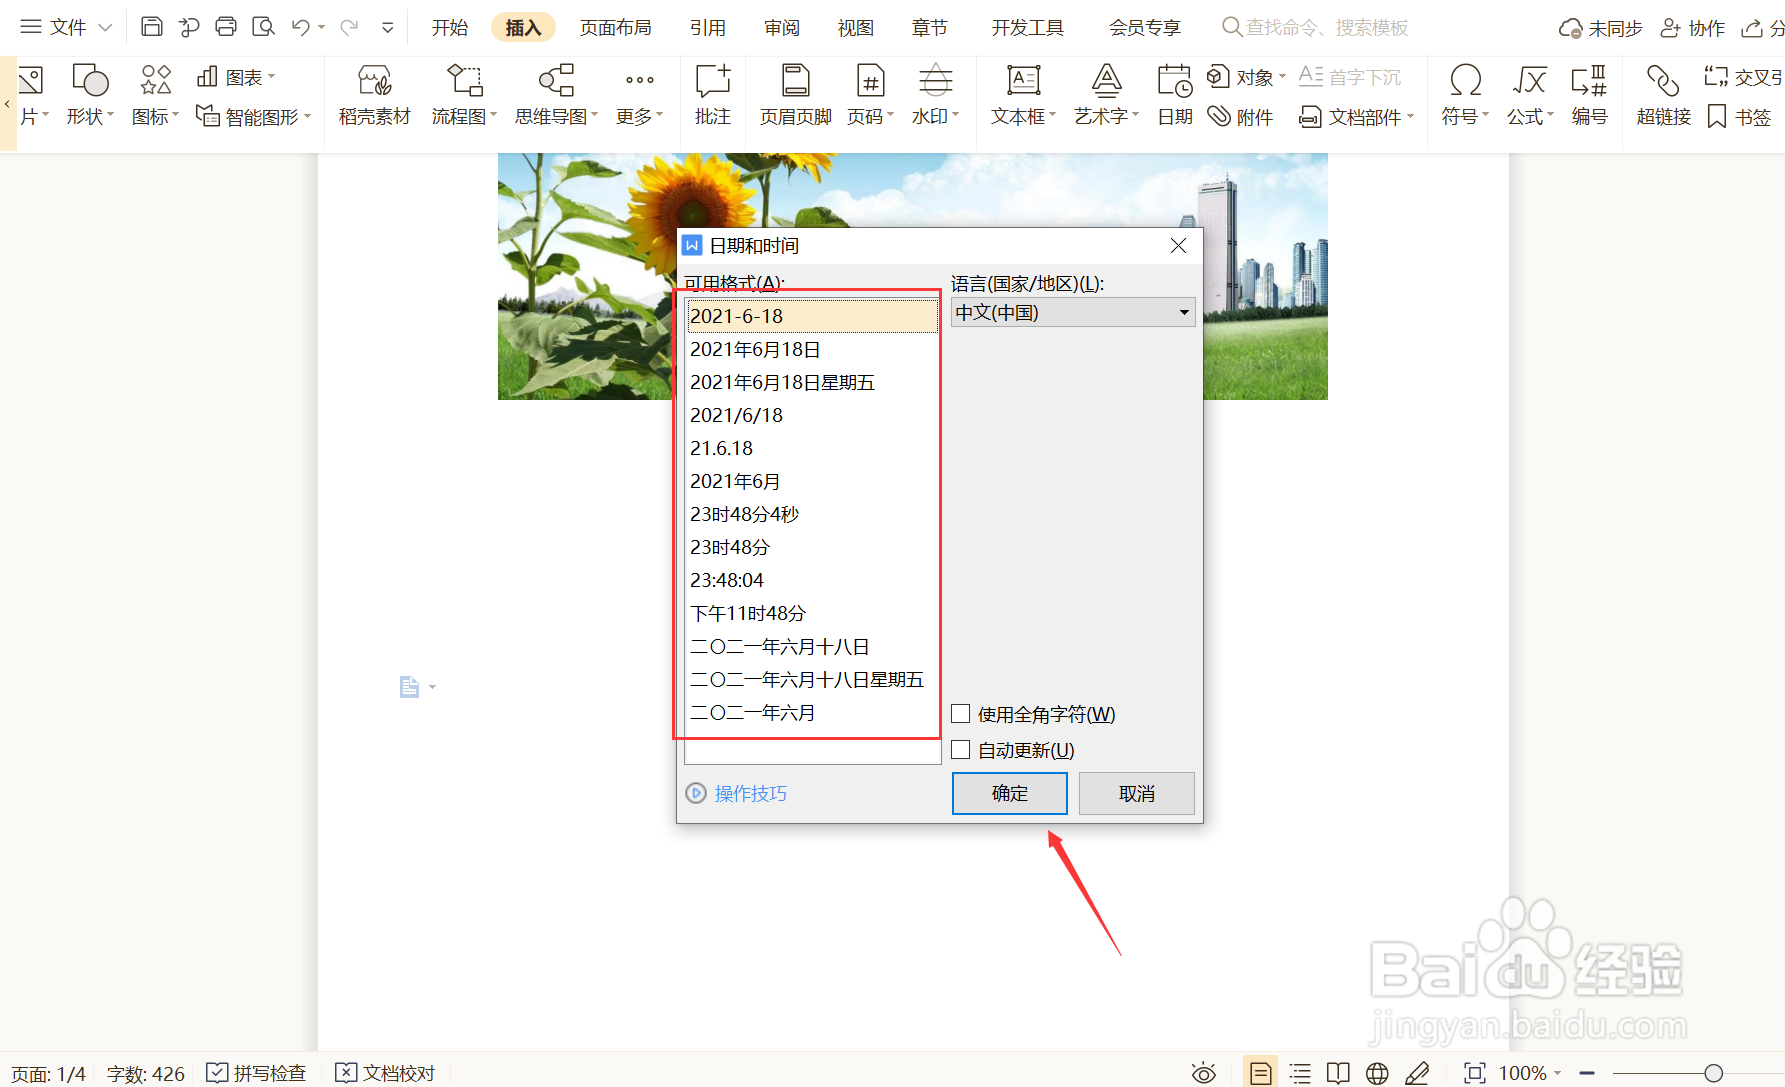Viewport: 1785px width, 1087px height.
Task: Click 取消 in date dialog
Action: coord(1137,793)
